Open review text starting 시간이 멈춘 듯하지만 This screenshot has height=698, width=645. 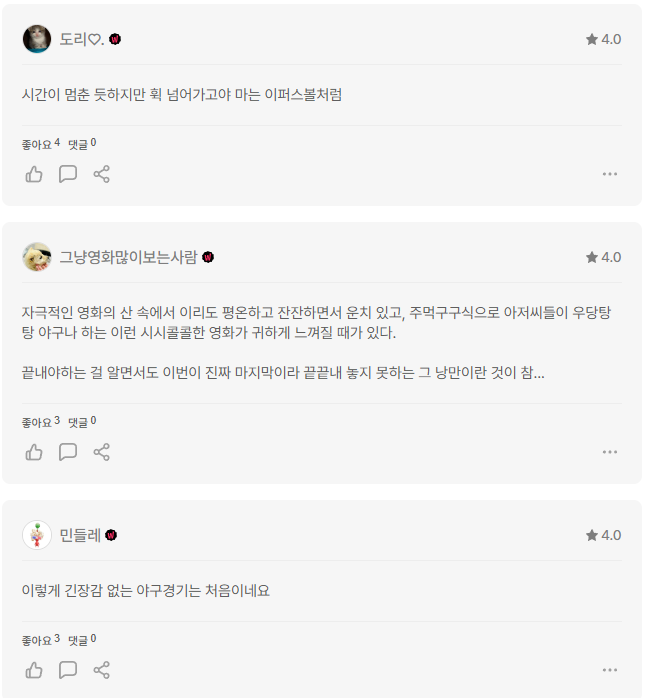tap(182, 95)
